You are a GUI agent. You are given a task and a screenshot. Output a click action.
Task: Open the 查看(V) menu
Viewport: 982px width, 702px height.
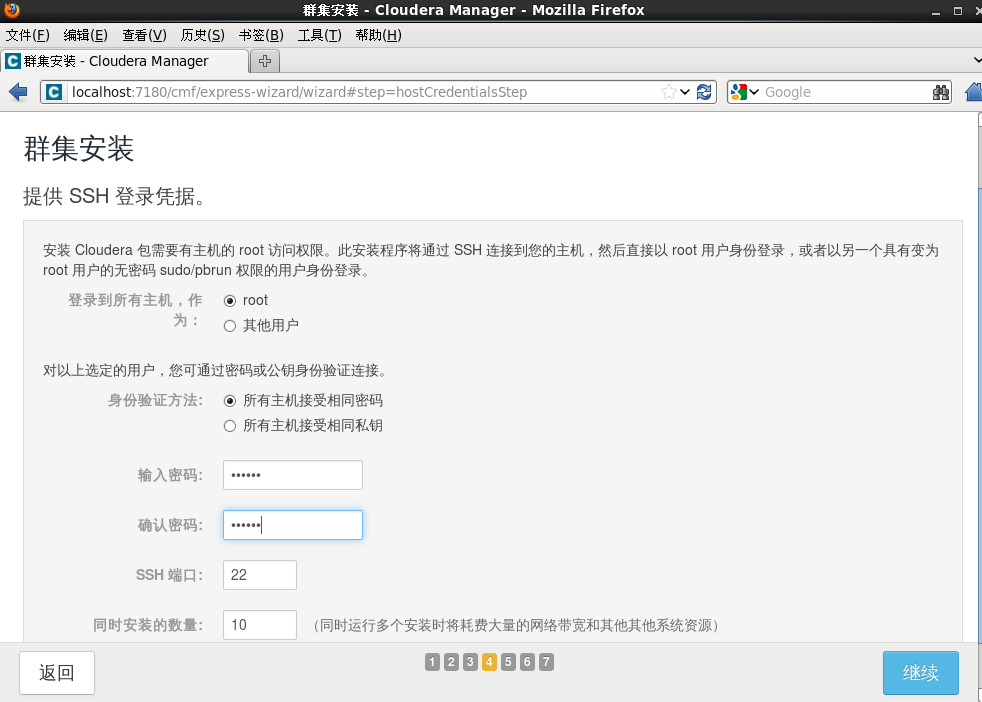[x=145, y=35]
